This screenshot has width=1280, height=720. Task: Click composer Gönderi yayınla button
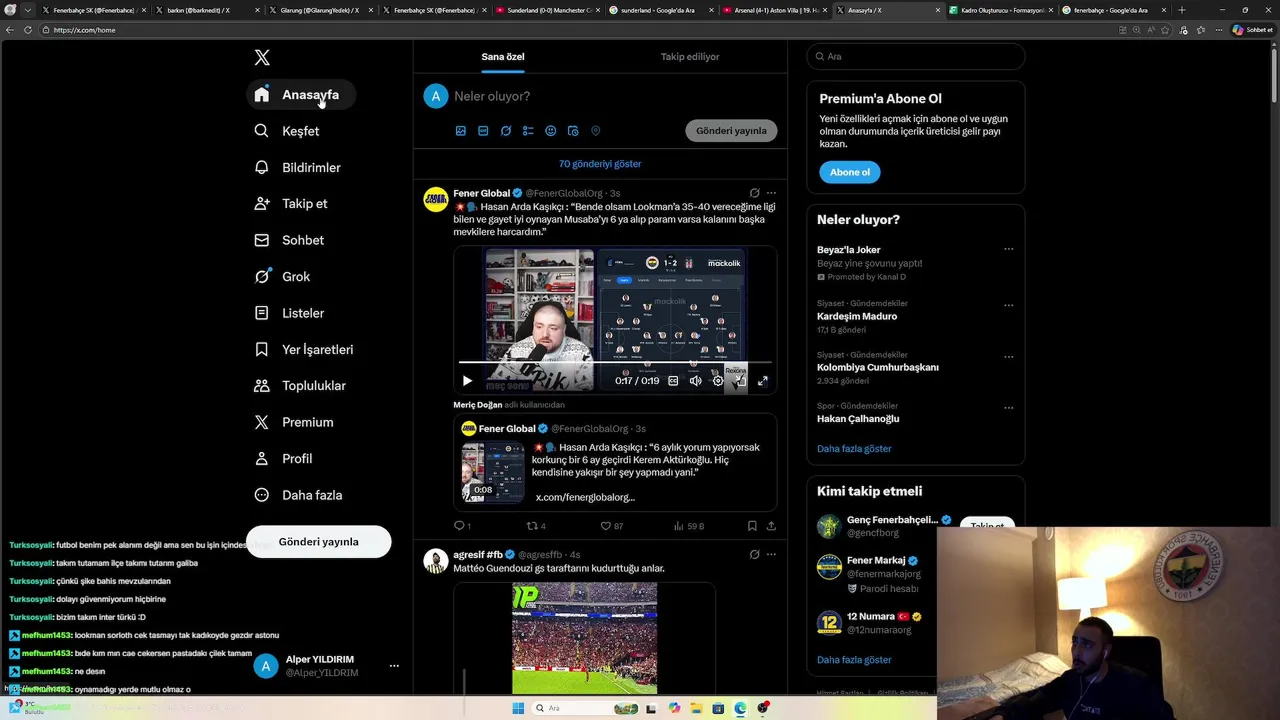[731, 131]
